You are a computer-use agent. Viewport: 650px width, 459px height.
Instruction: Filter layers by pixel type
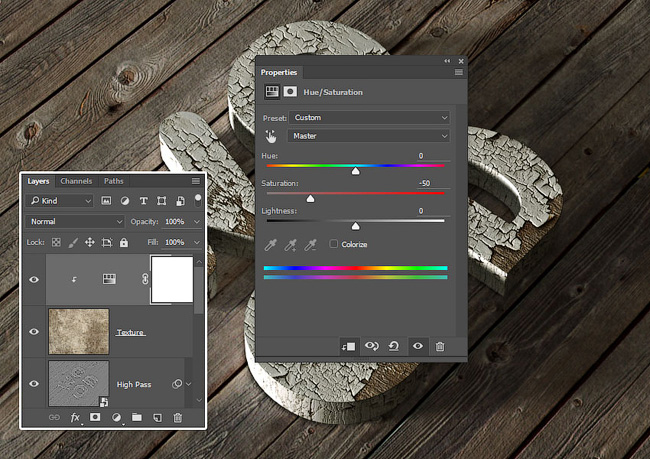(106, 201)
